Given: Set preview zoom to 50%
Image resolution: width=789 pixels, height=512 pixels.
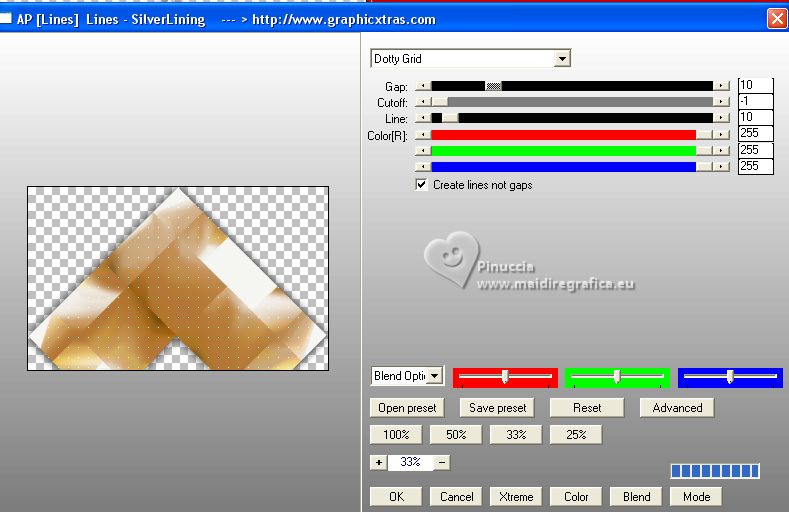Looking at the screenshot, I should click(x=456, y=435).
